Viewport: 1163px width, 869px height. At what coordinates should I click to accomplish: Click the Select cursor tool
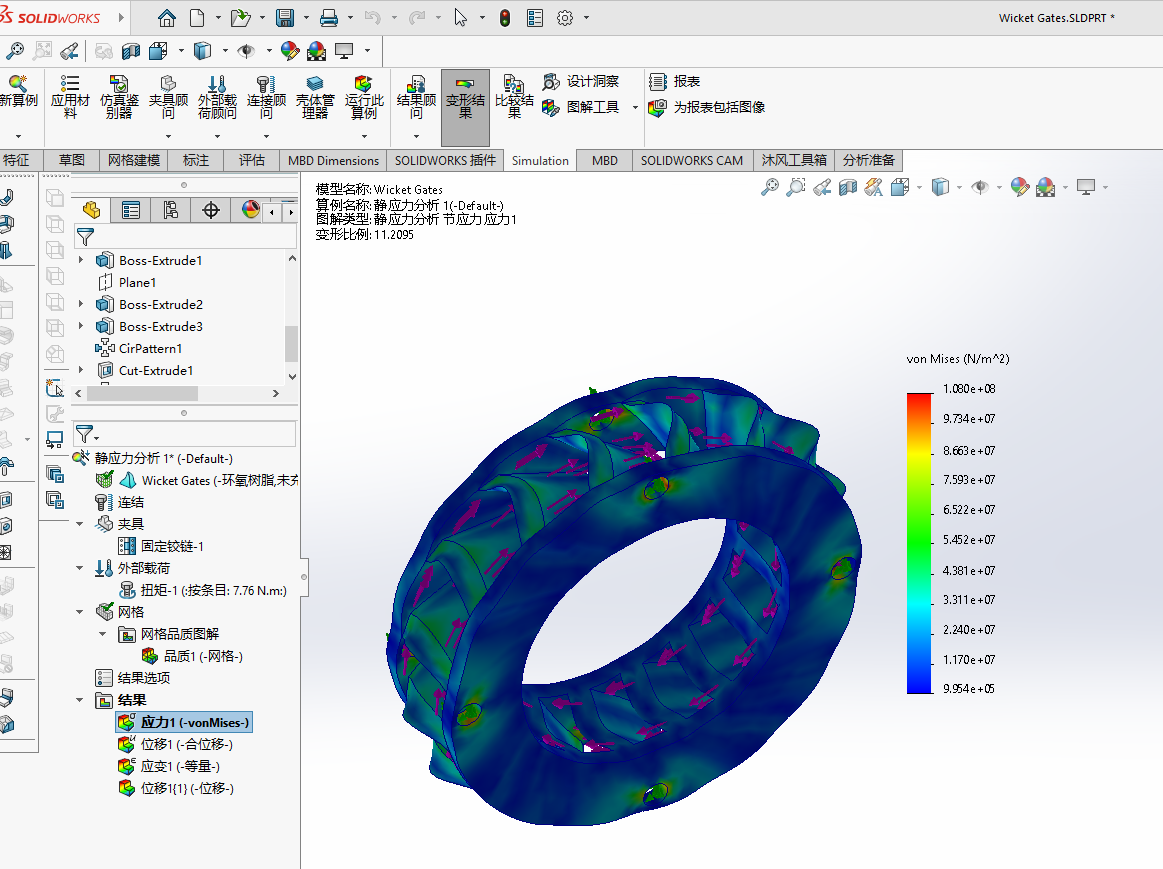(x=461, y=18)
